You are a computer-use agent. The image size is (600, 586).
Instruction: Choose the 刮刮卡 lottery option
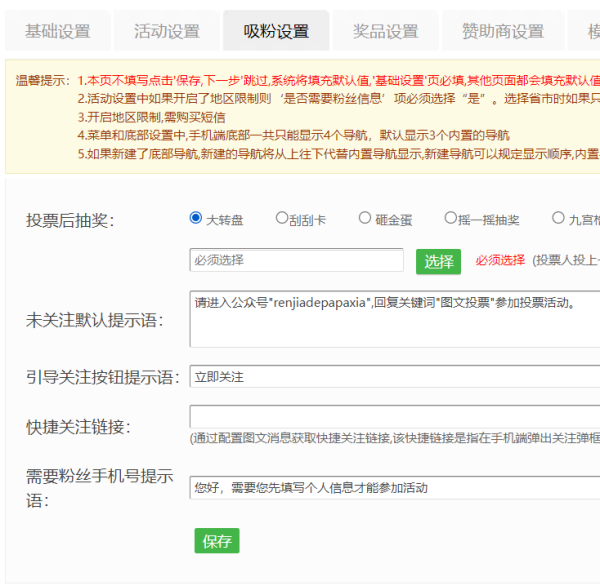point(282,218)
